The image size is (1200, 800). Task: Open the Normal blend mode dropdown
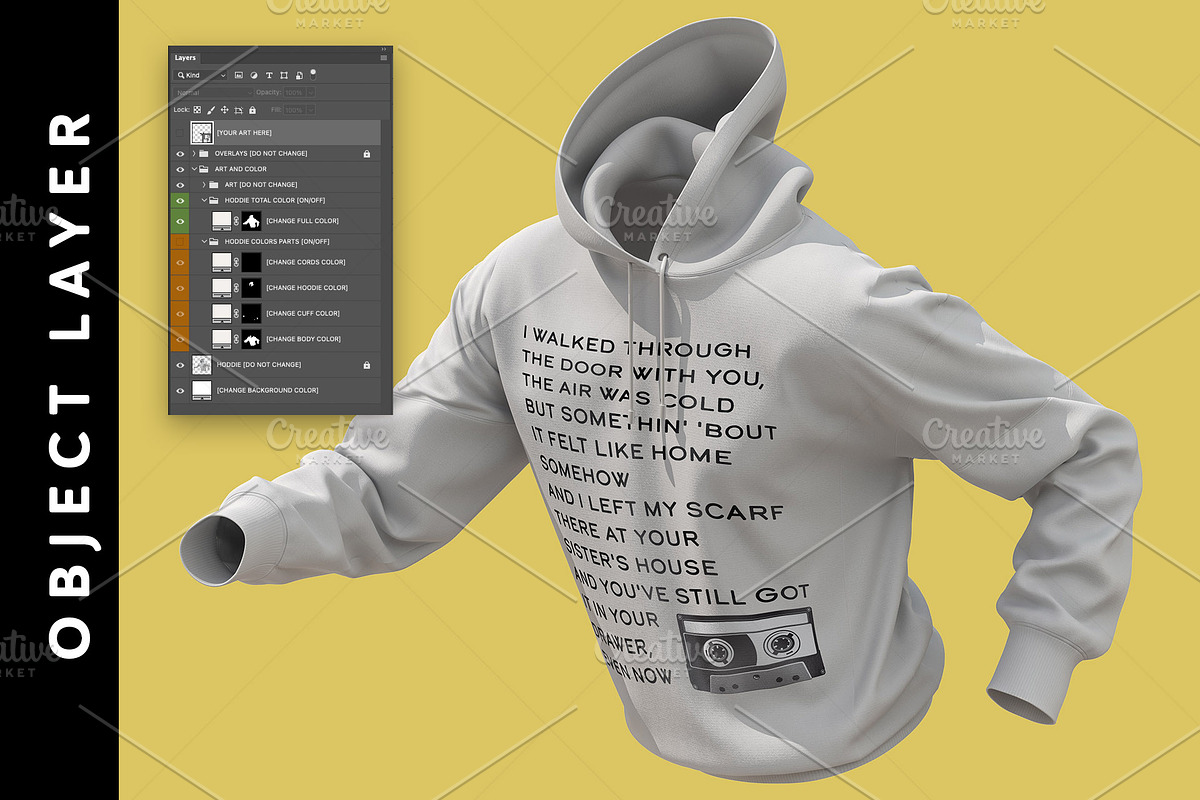pyautogui.click(x=213, y=93)
